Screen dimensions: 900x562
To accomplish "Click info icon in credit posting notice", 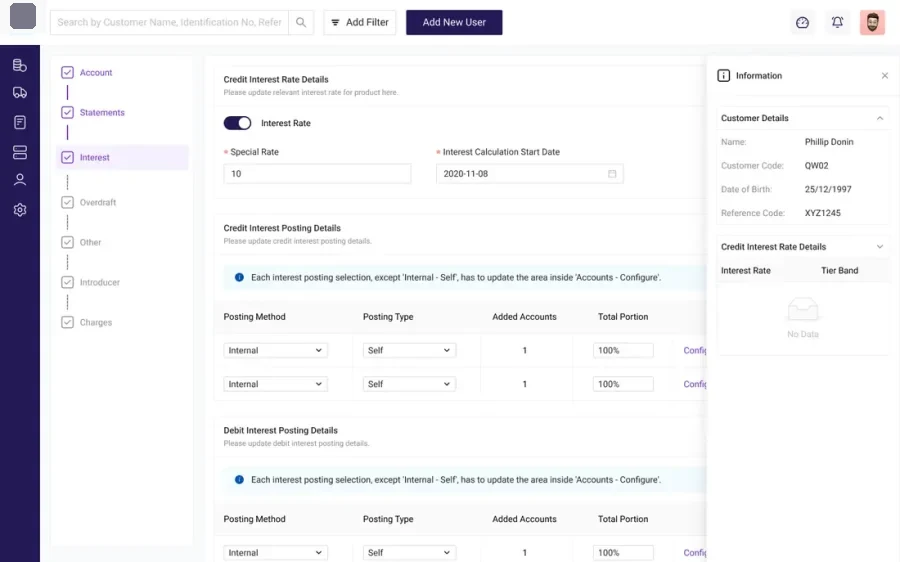I will 239,277.
